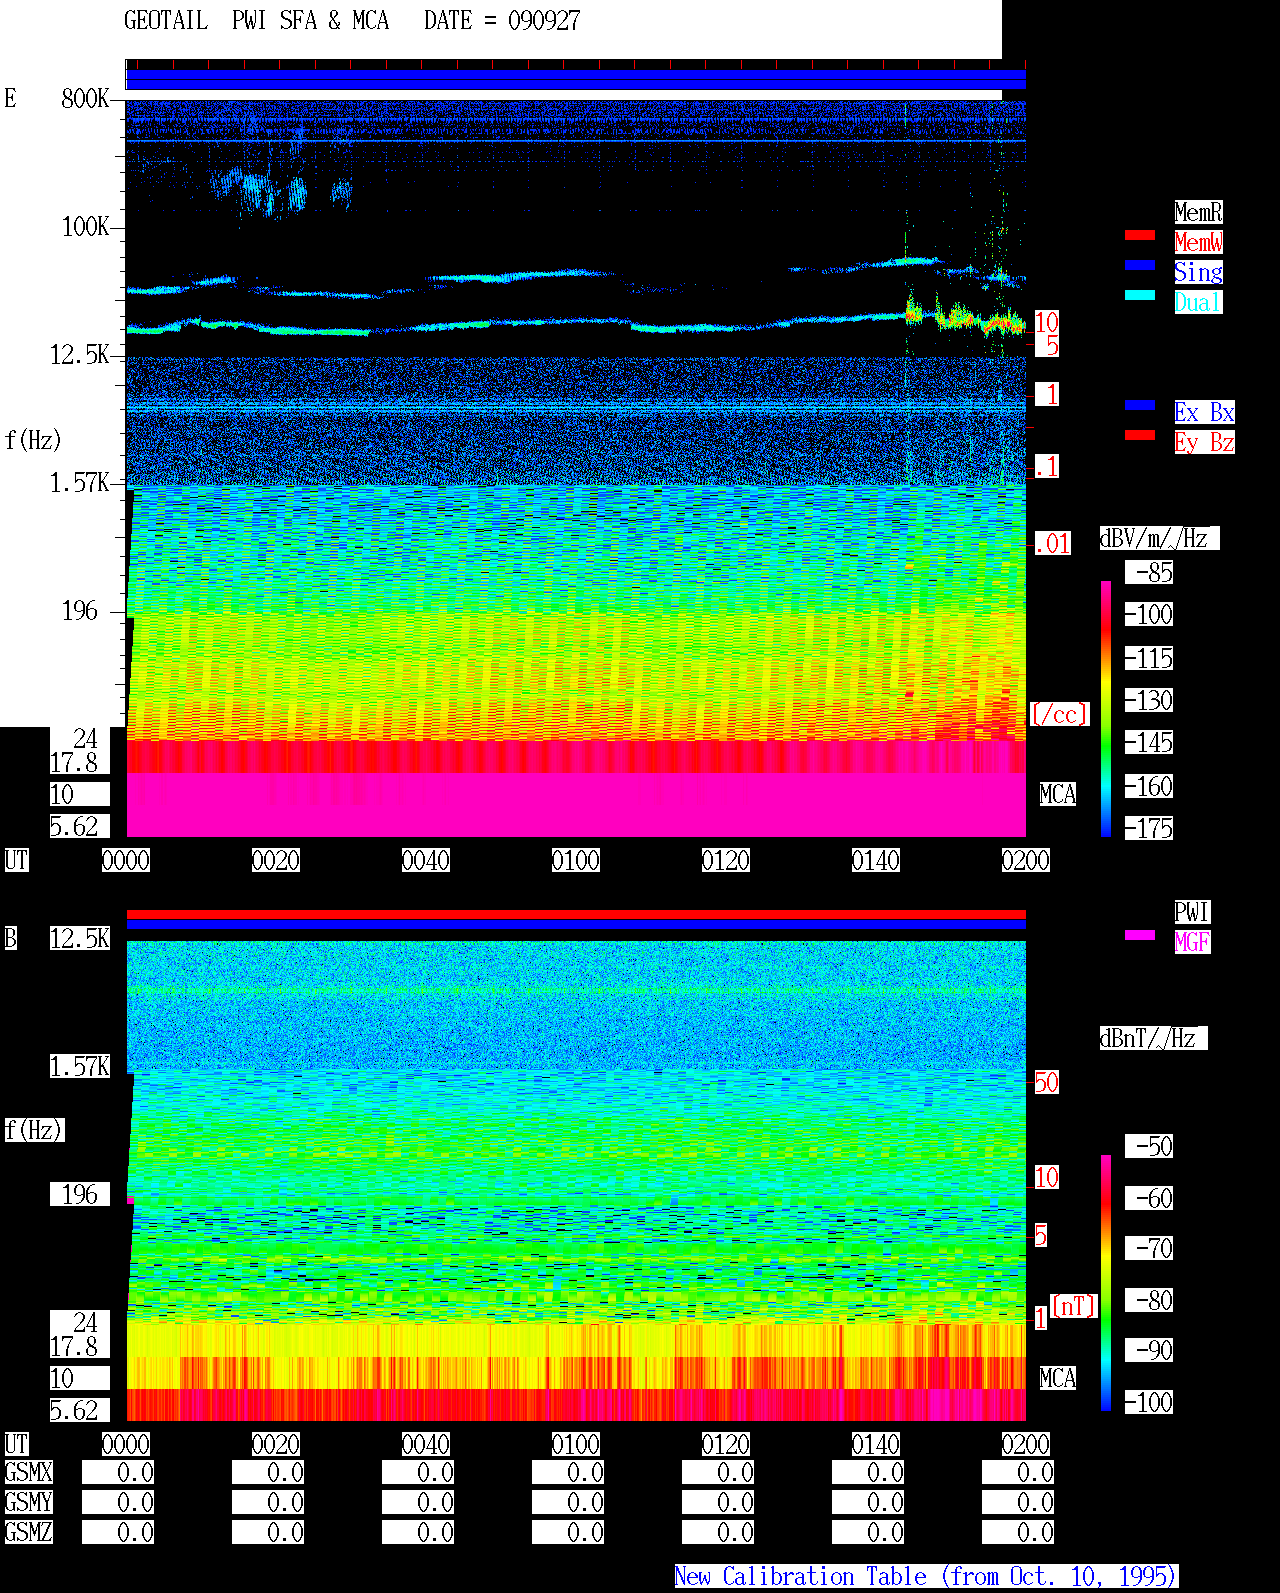This screenshot has height=1593, width=1280.
Task: Open the New Calibration Table link
Action: tap(926, 1576)
